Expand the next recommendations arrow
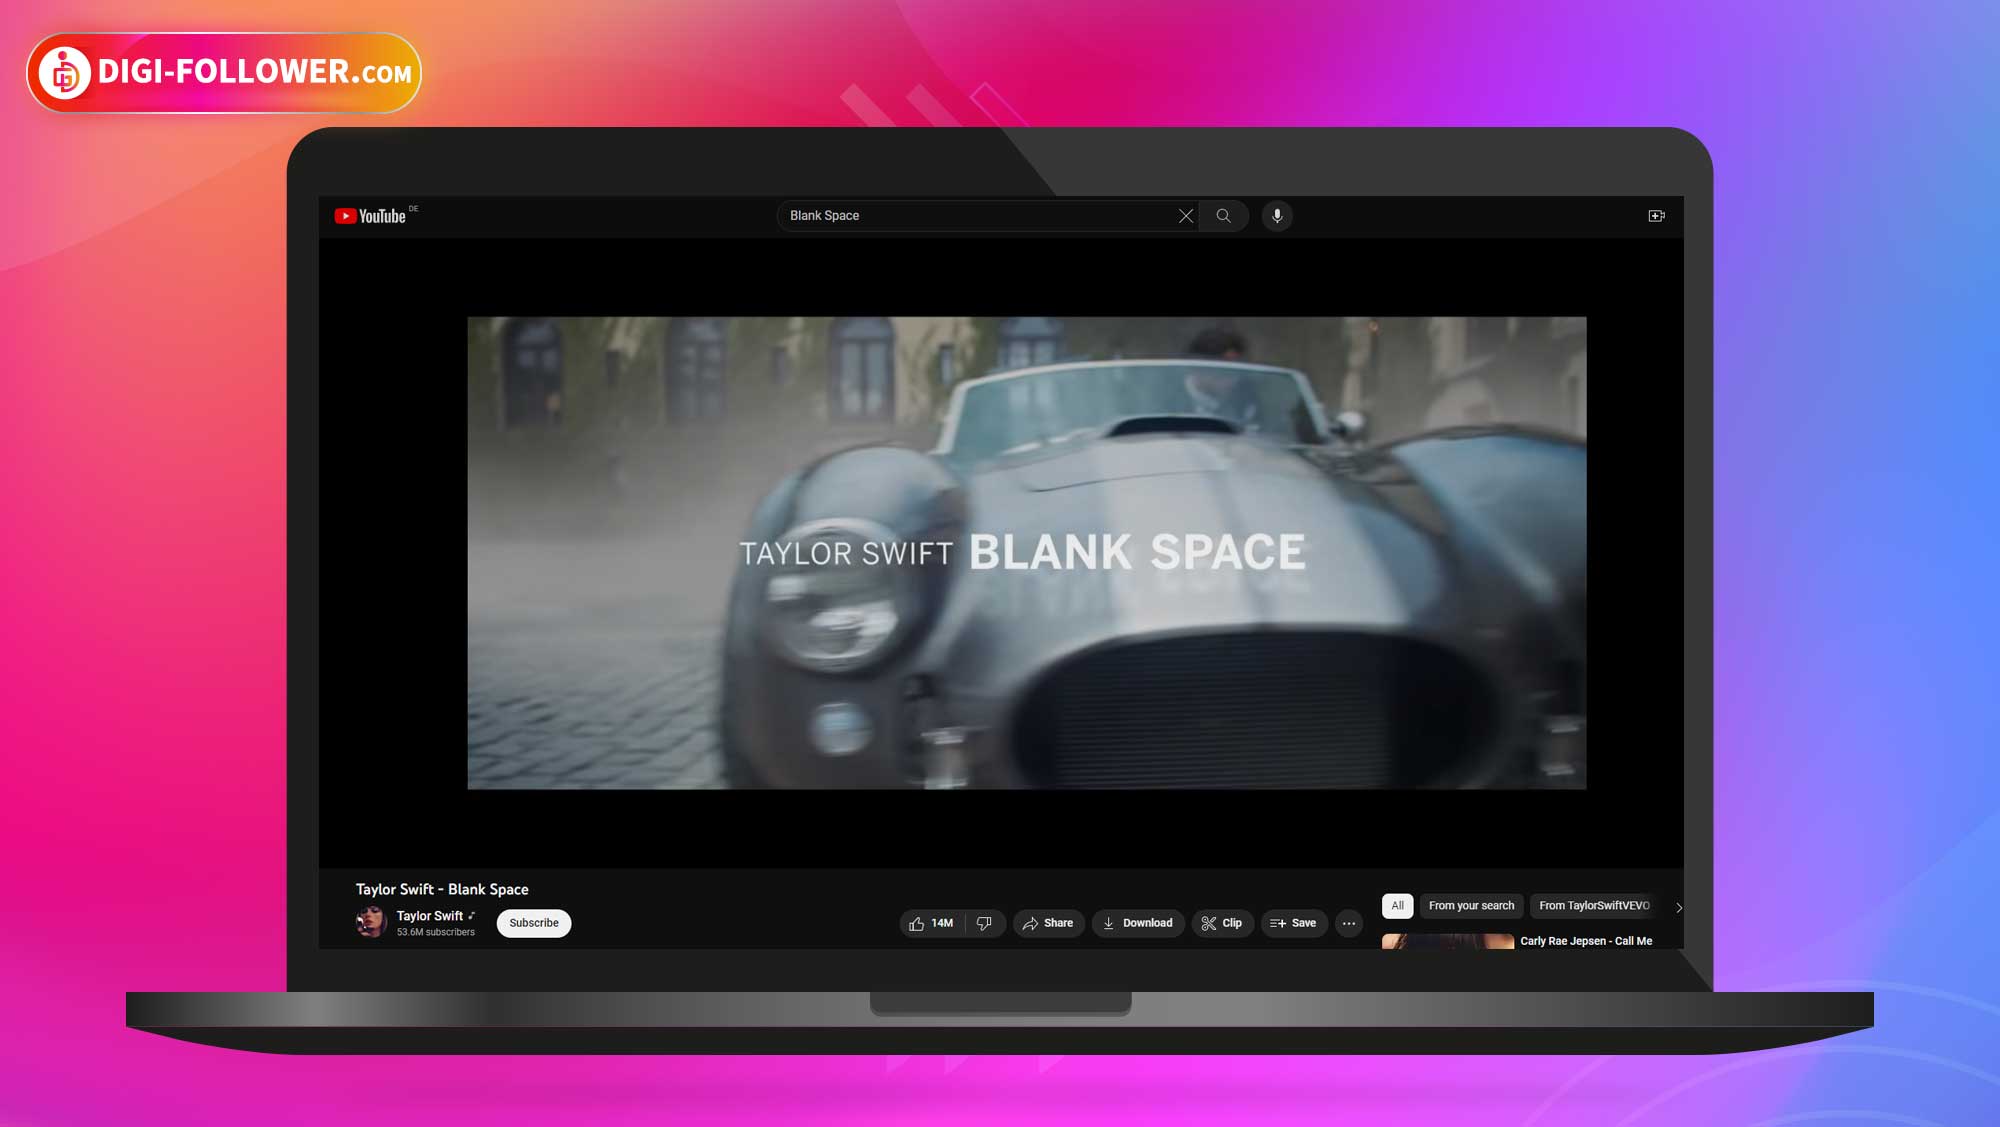Image resolution: width=2000 pixels, height=1127 pixels. pyautogui.click(x=1679, y=906)
